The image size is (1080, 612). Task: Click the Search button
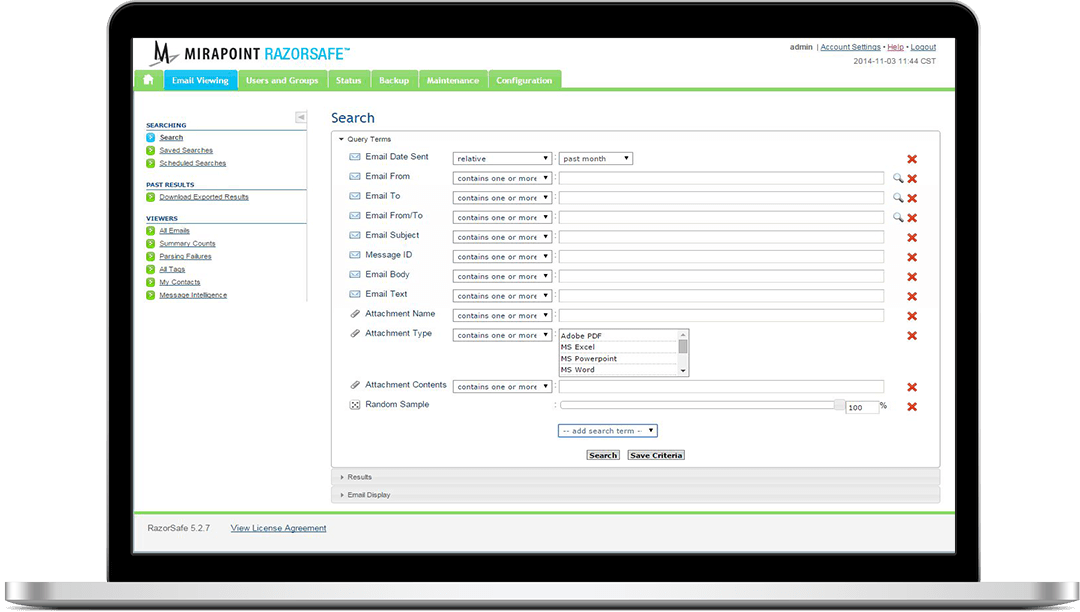point(603,455)
